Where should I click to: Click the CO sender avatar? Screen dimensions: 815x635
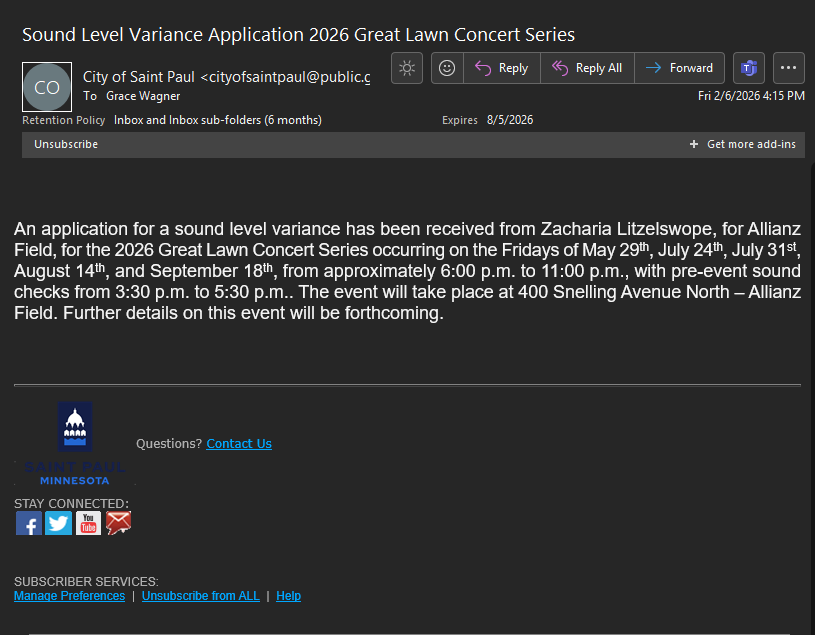point(47,87)
